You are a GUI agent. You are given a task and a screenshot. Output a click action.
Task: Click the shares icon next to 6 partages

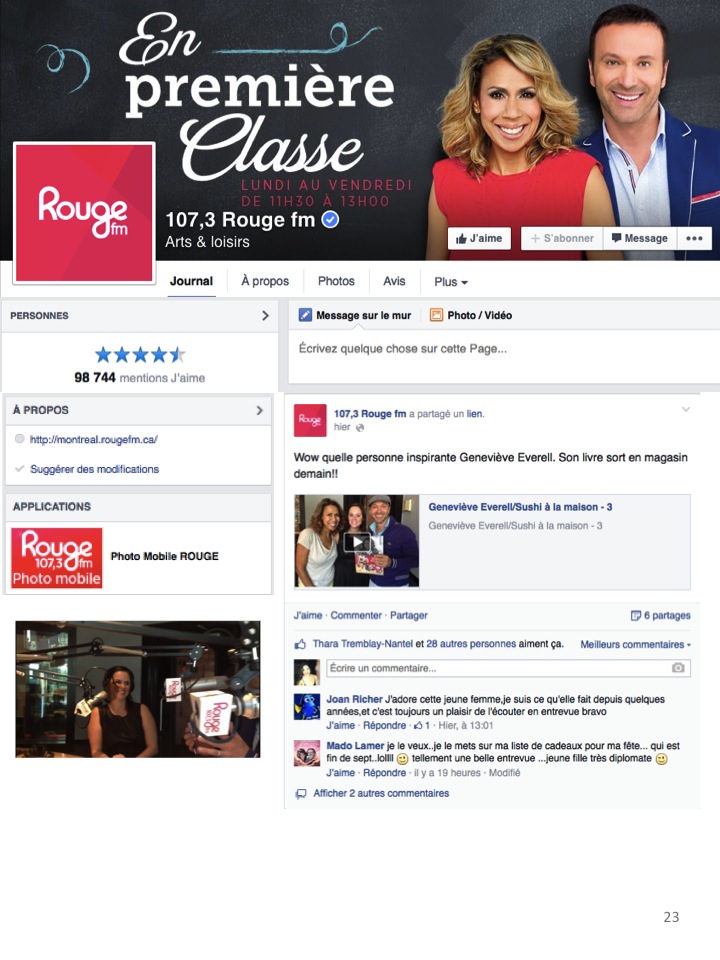(636, 615)
